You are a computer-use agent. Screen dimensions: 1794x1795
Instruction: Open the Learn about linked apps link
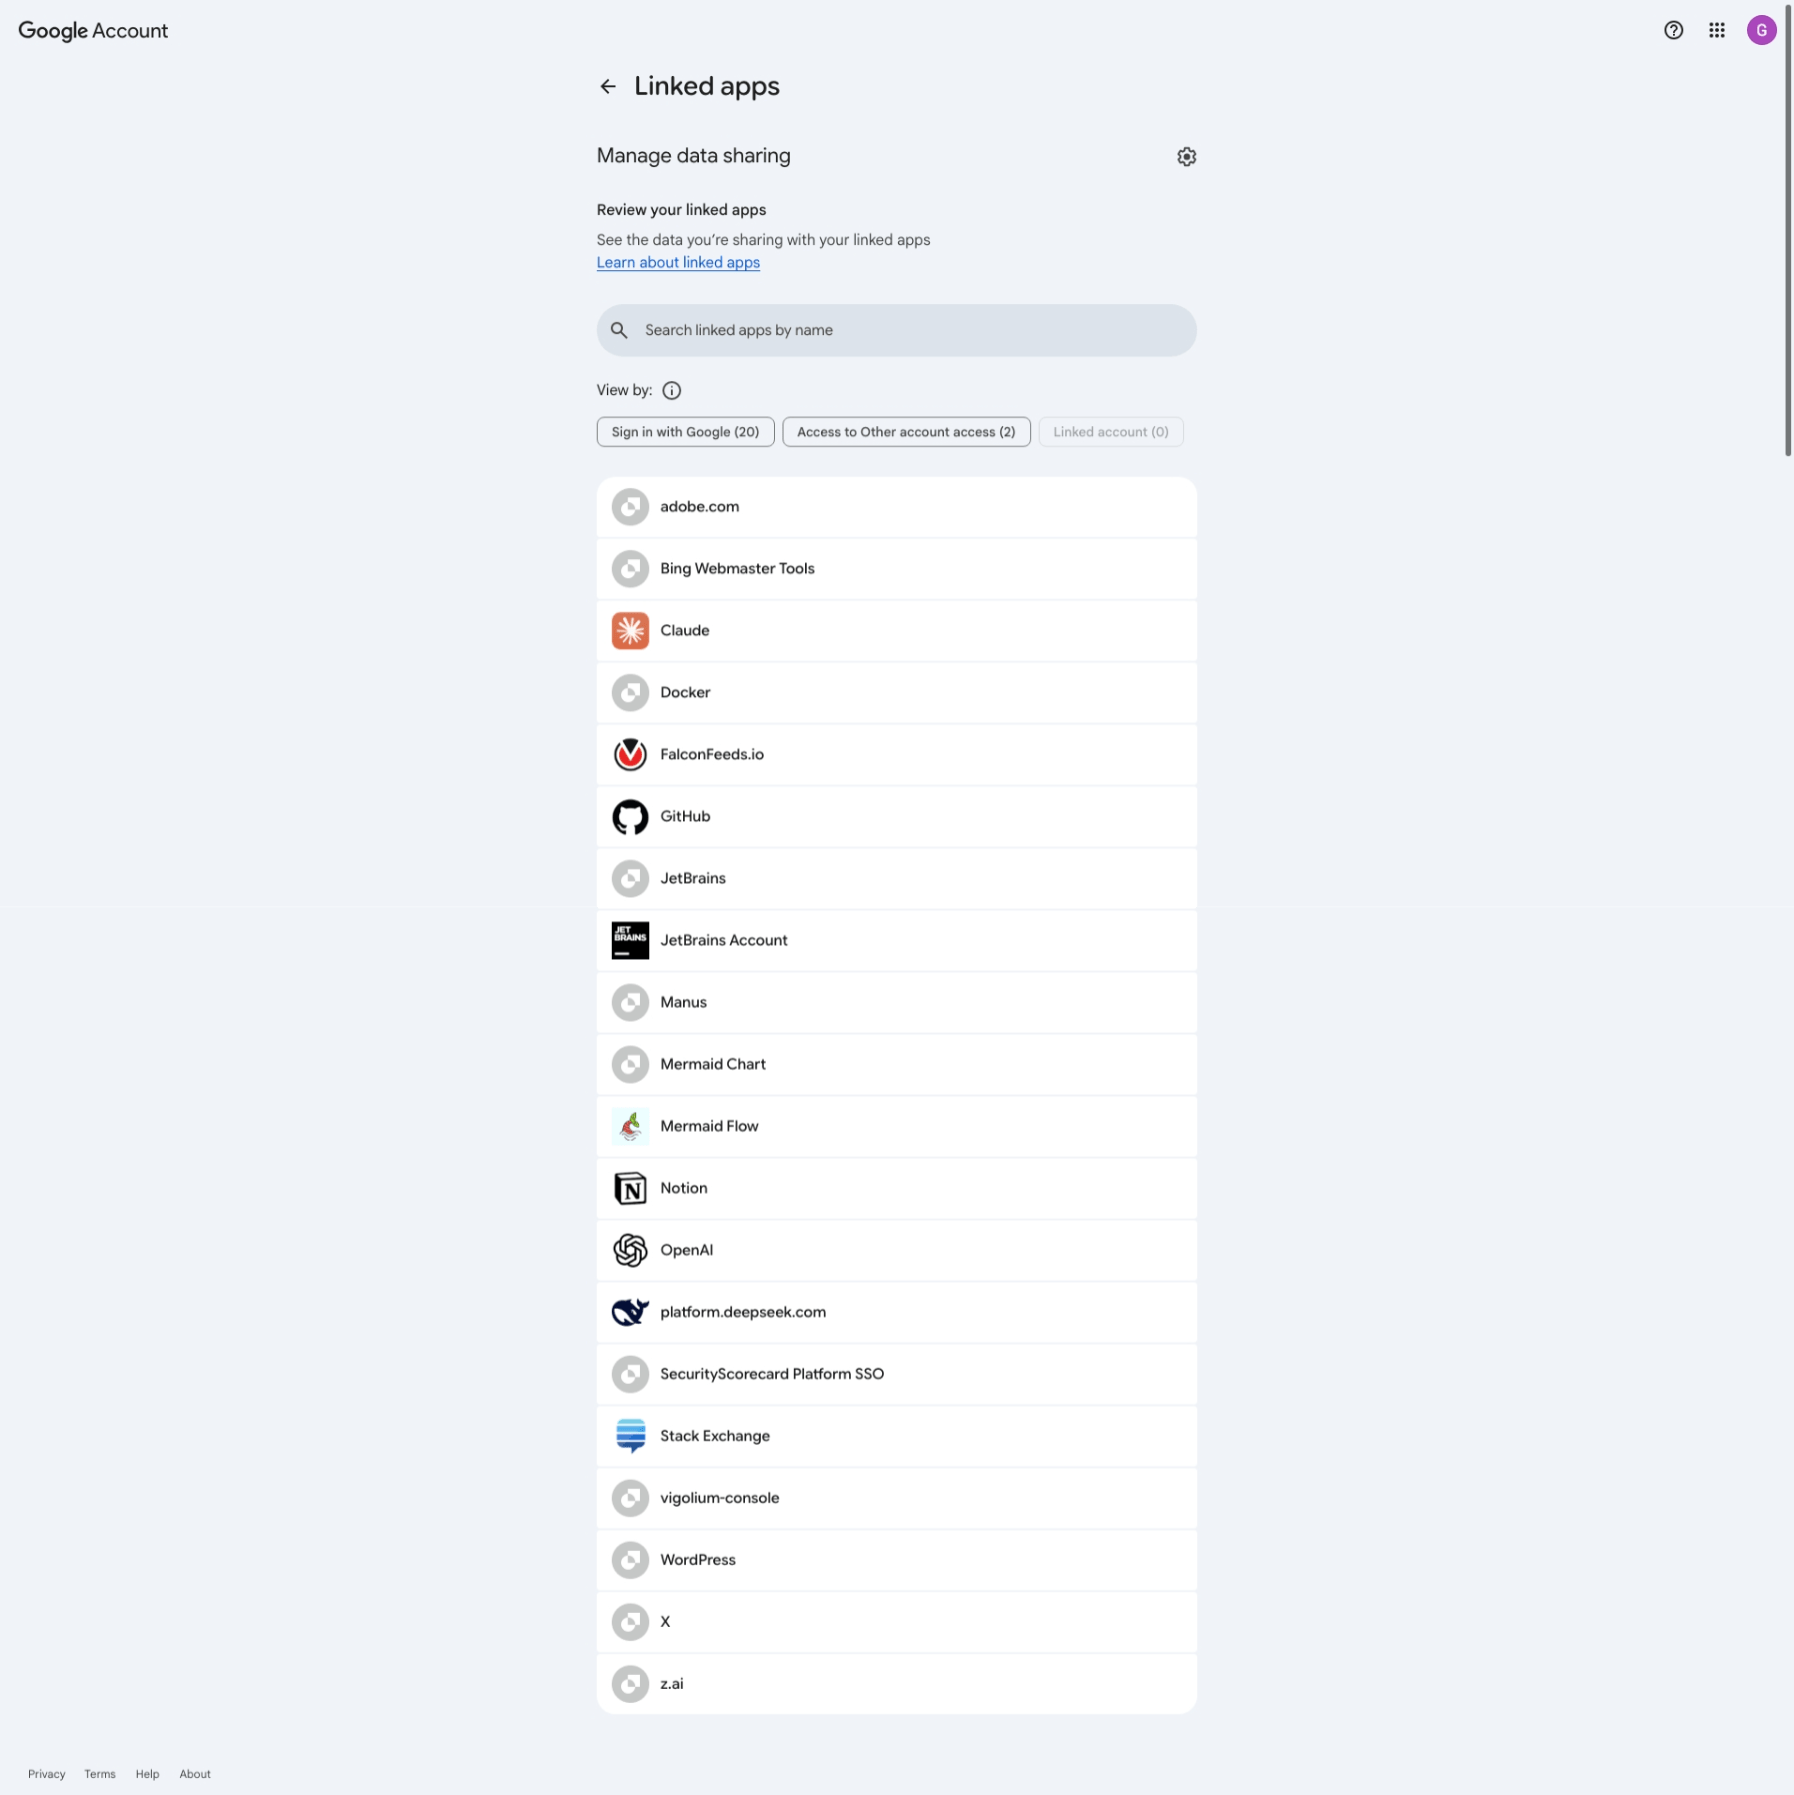(x=678, y=263)
